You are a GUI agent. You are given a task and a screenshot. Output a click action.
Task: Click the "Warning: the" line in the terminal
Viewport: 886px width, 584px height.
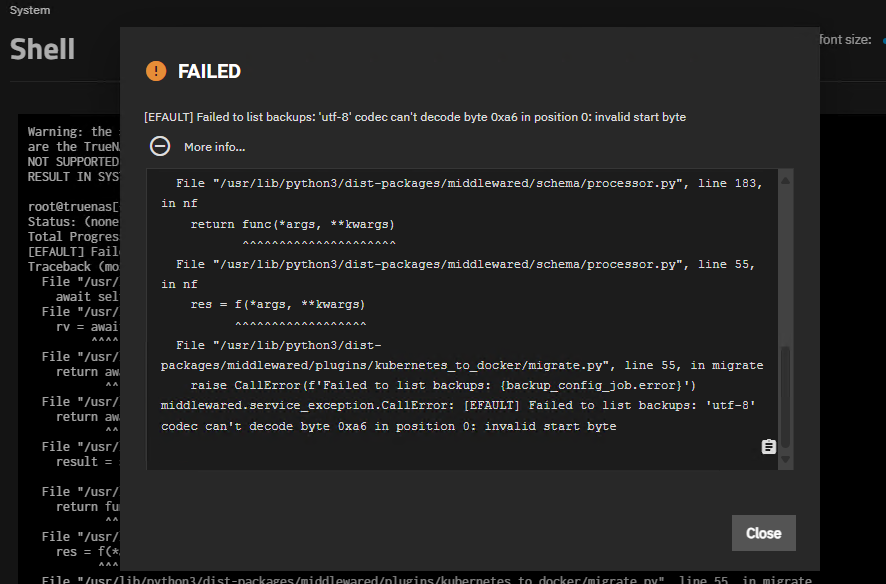click(70, 132)
